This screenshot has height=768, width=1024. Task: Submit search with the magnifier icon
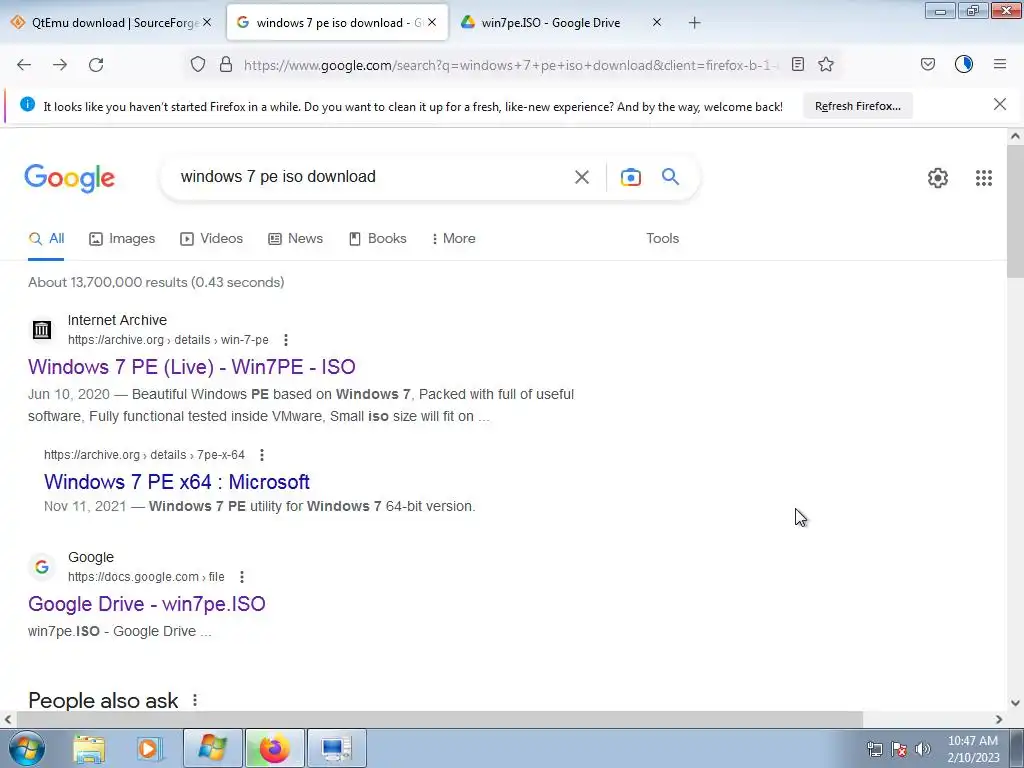(x=671, y=176)
